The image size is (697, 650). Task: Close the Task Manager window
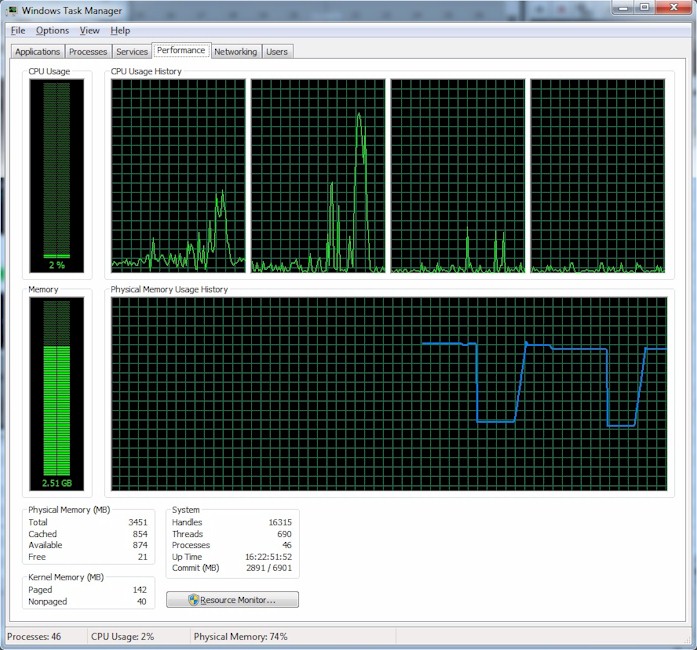673,8
